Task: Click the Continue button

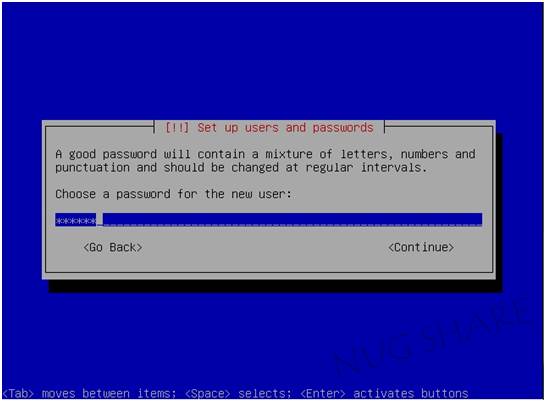Action: point(421,247)
